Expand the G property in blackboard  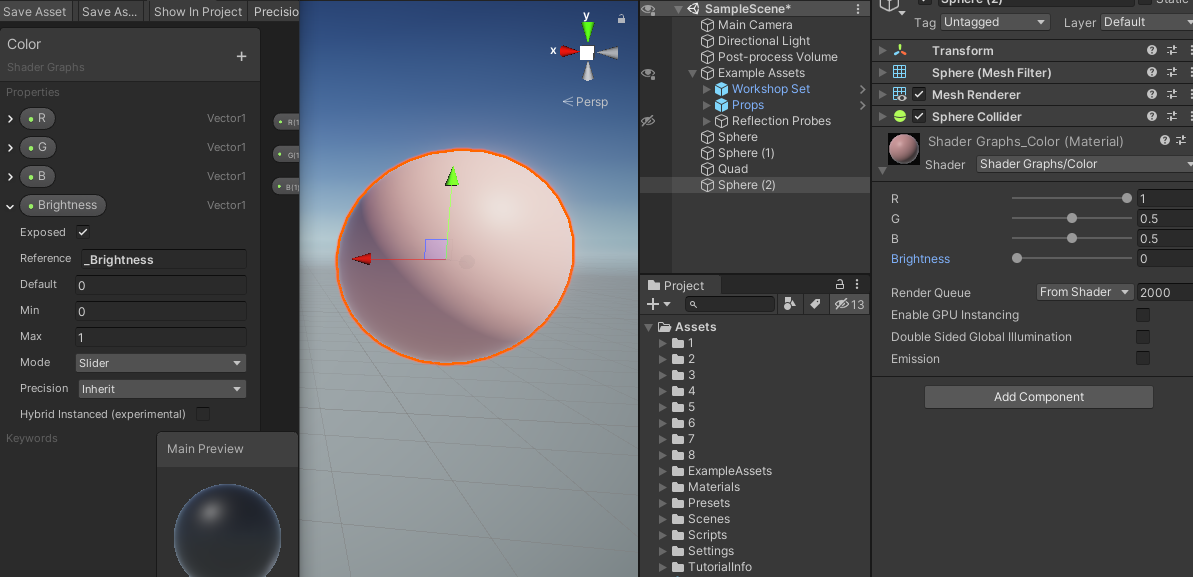(10, 148)
